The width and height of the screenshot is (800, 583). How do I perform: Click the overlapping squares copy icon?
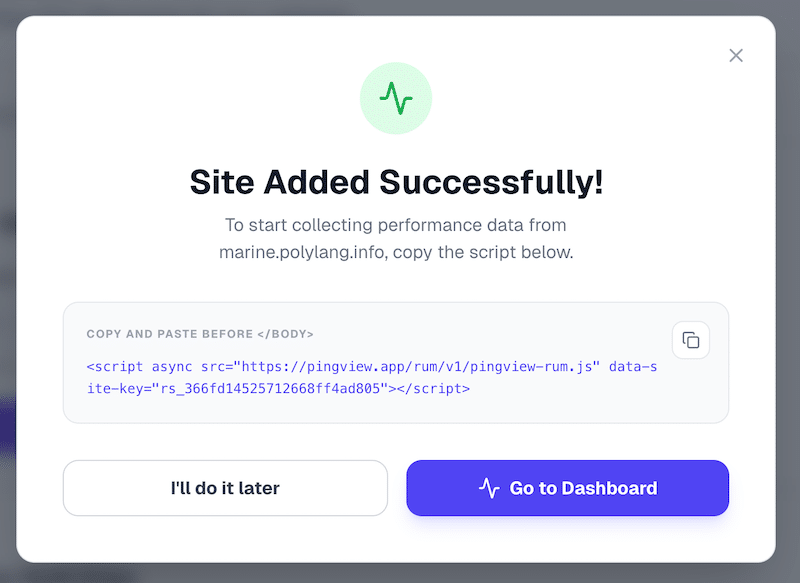pos(691,340)
